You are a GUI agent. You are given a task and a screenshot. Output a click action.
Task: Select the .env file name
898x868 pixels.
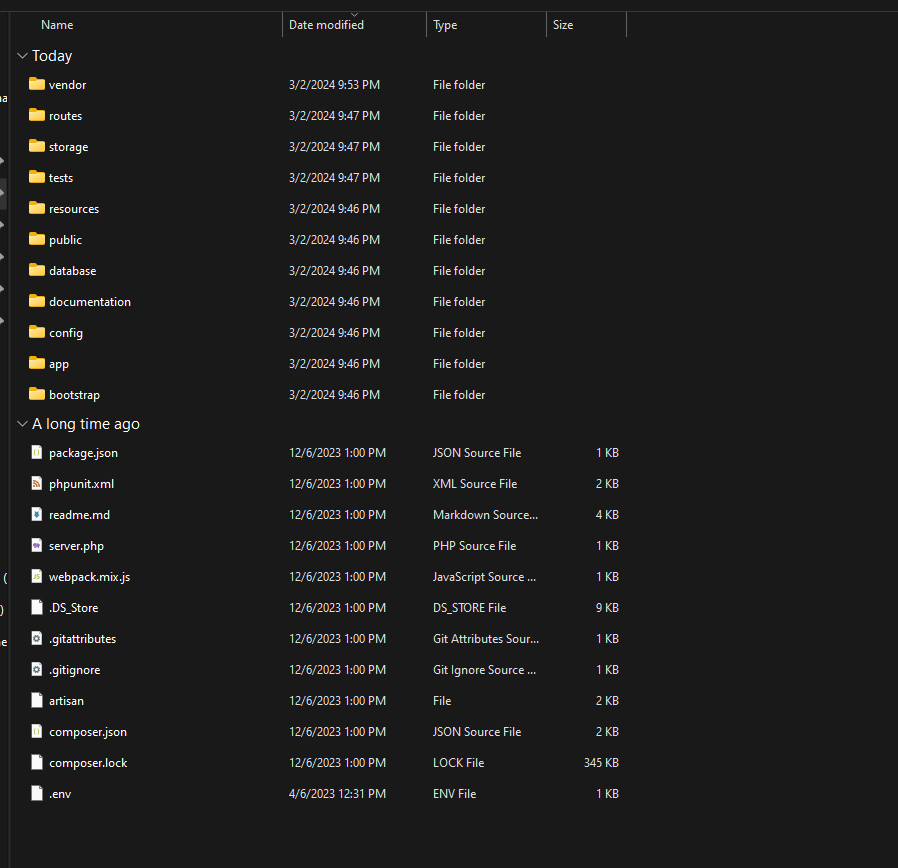[60, 794]
